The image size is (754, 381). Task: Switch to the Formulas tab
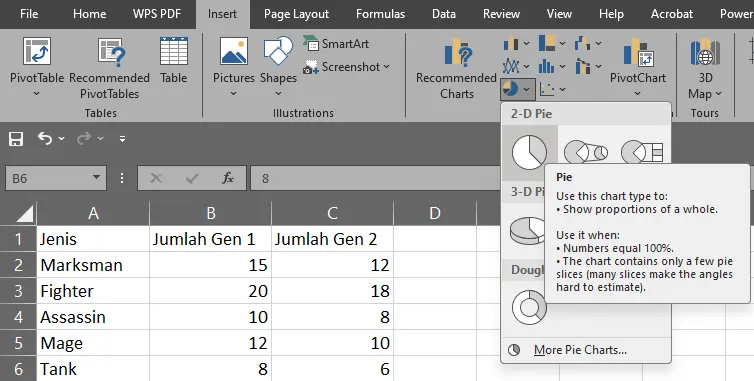coord(380,14)
